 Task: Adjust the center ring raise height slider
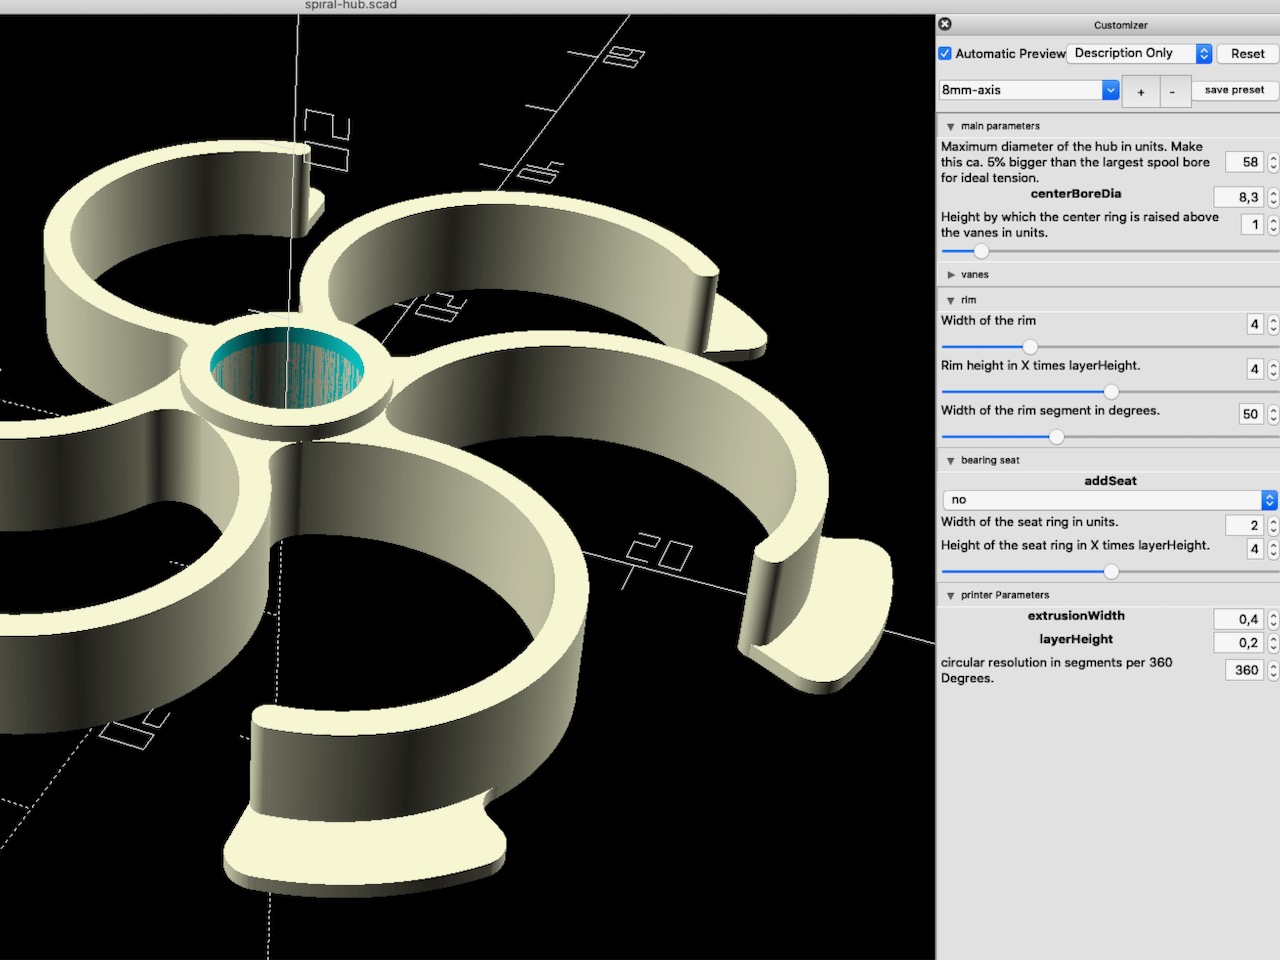click(981, 251)
